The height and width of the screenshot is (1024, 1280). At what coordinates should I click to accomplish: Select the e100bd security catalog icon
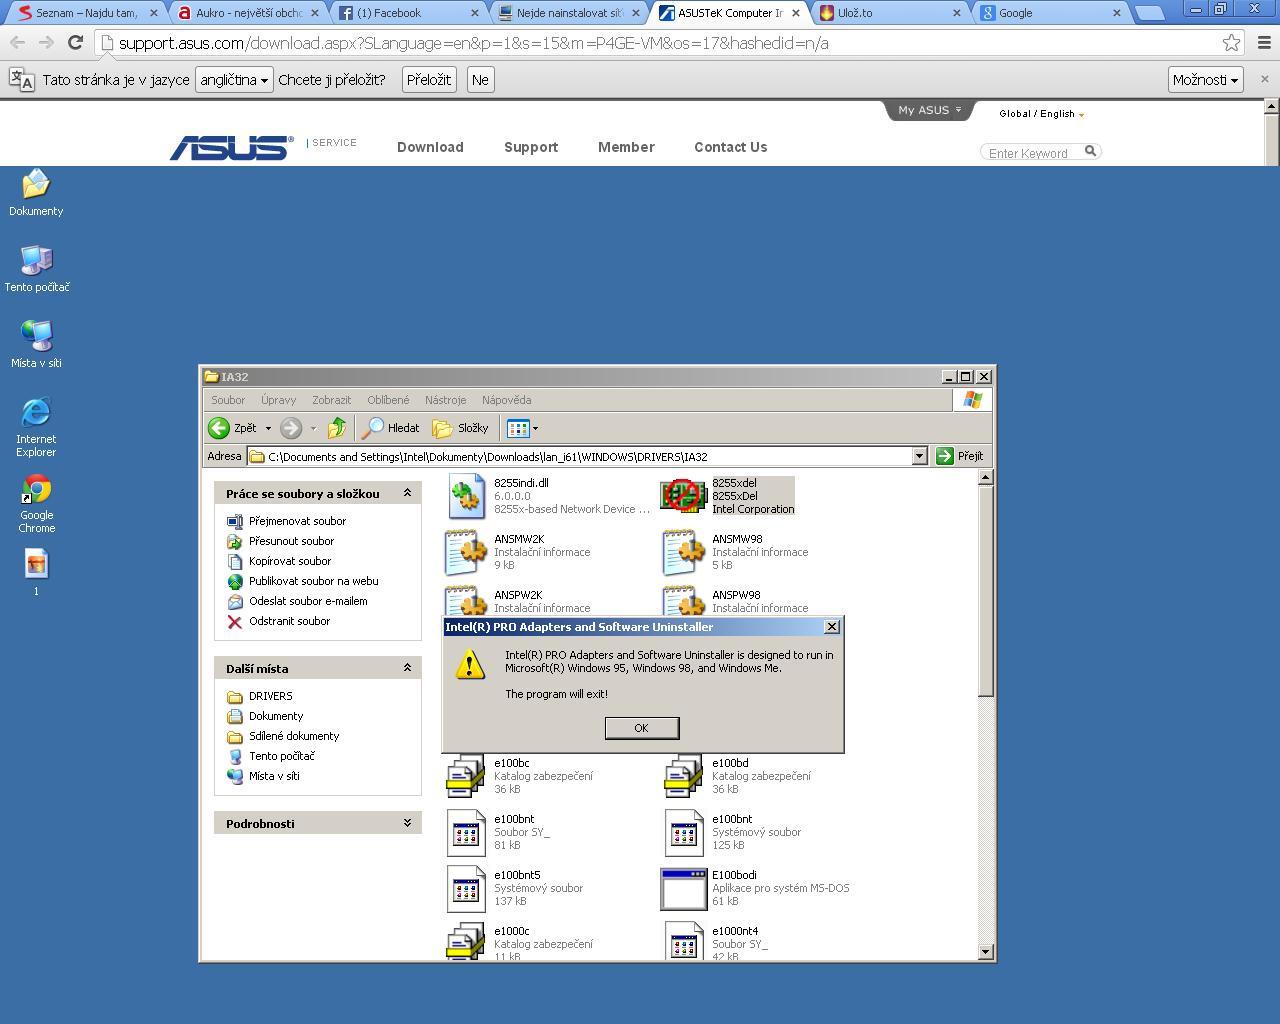pyautogui.click(x=684, y=777)
